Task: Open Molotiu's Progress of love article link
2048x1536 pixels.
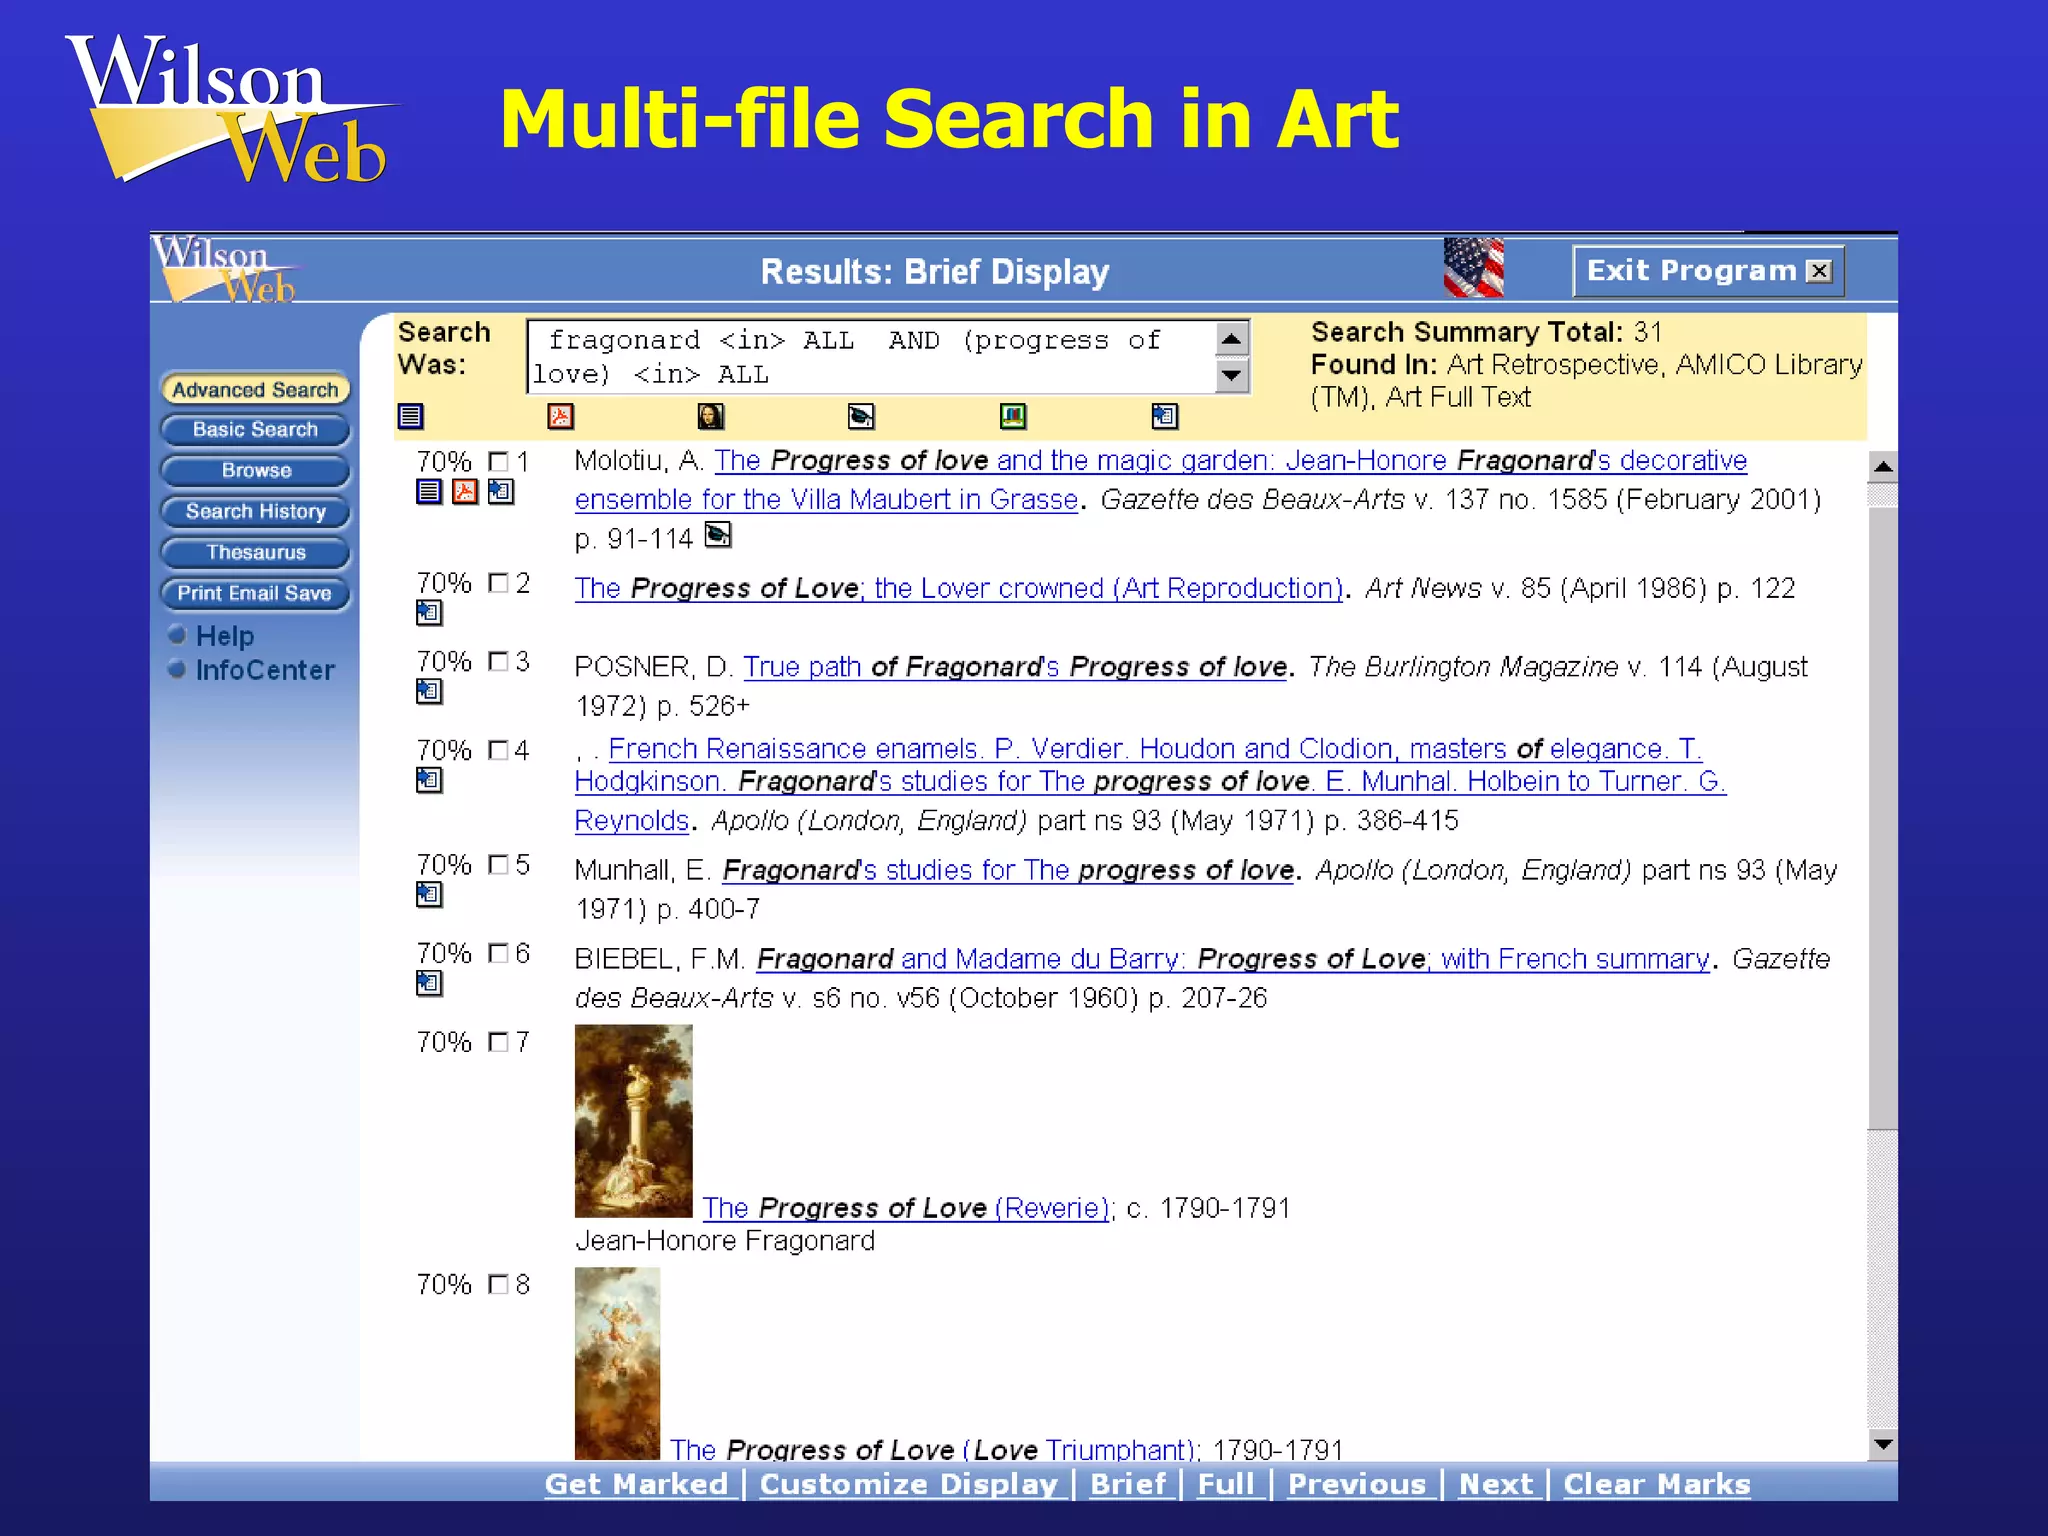Action: point(1160,480)
